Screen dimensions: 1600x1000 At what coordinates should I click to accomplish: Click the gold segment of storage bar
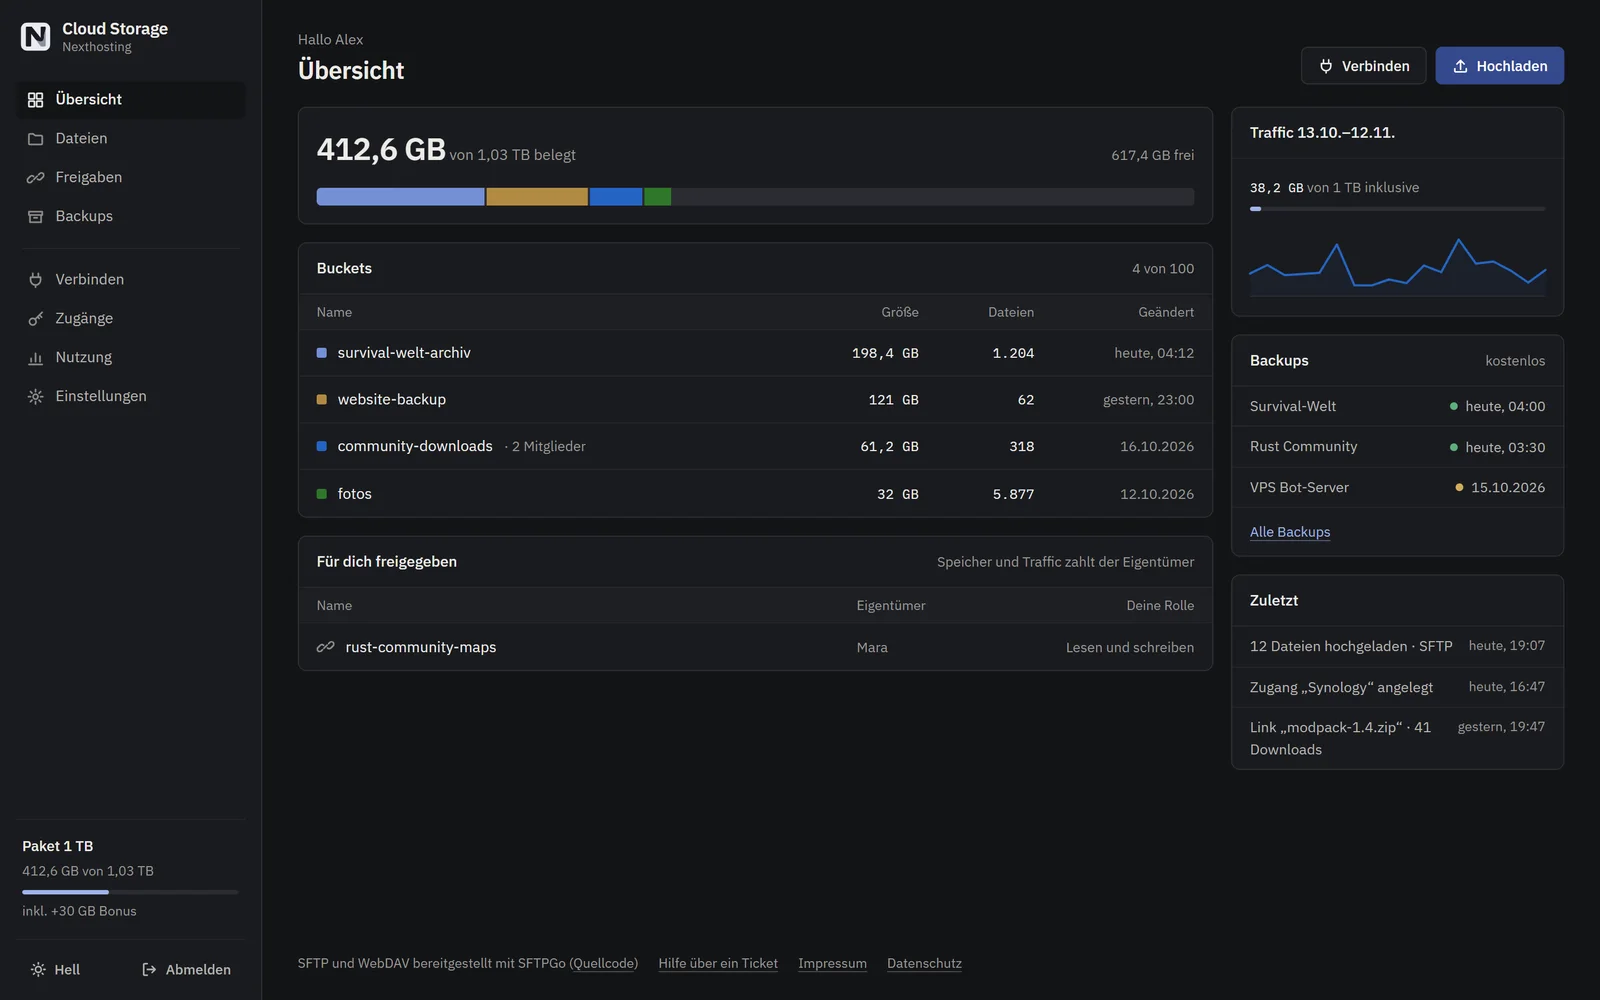point(537,197)
